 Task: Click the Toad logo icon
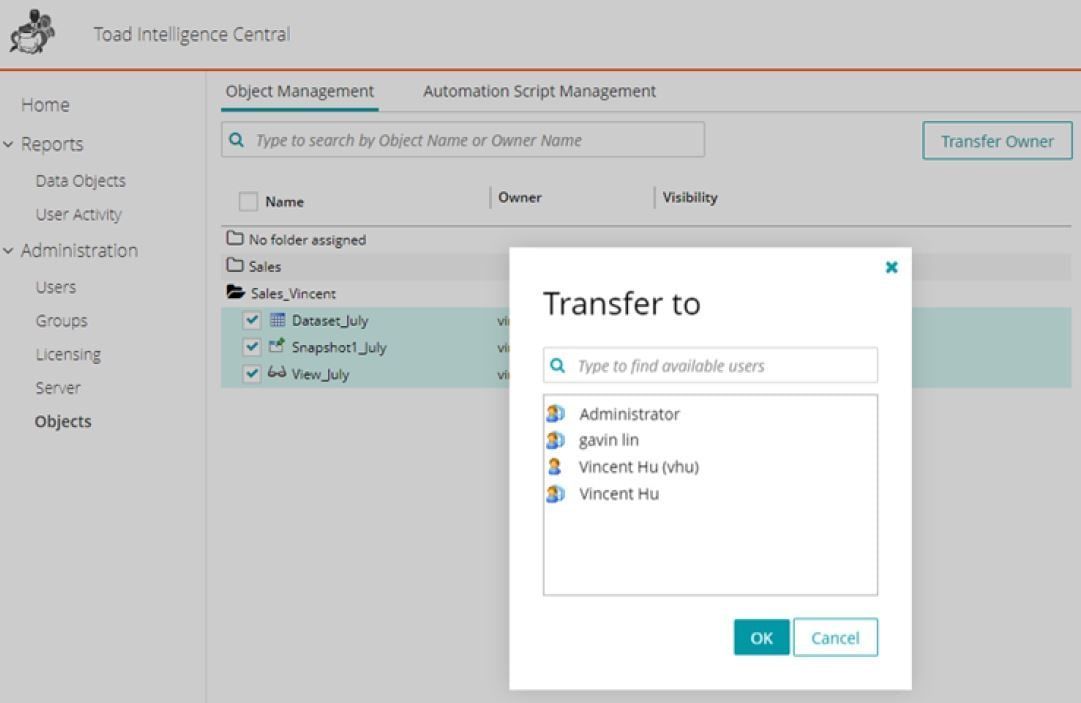[32, 32]
